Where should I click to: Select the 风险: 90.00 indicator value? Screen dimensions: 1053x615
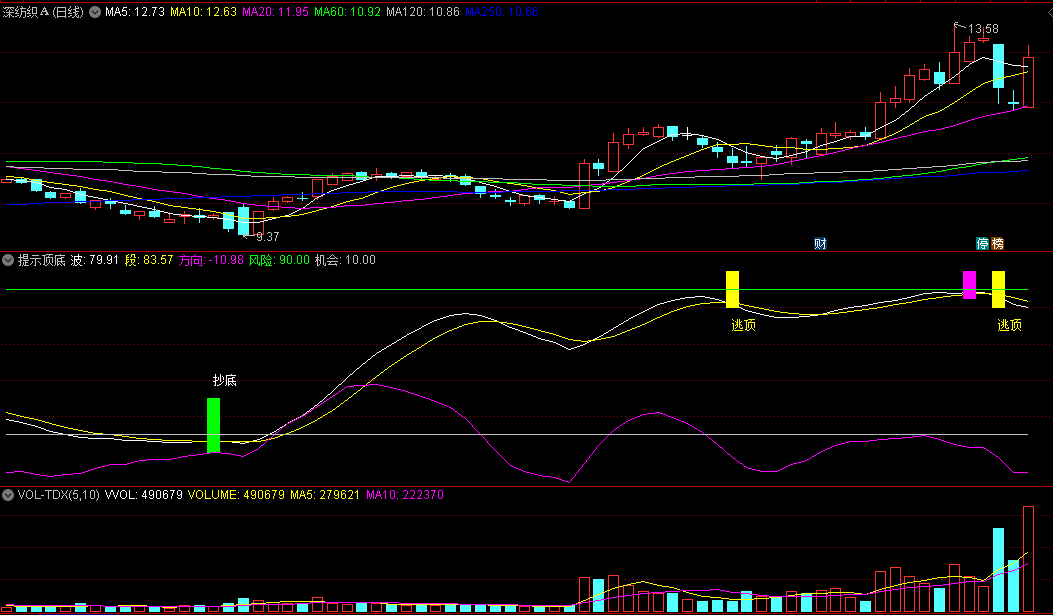coord(279,260)
